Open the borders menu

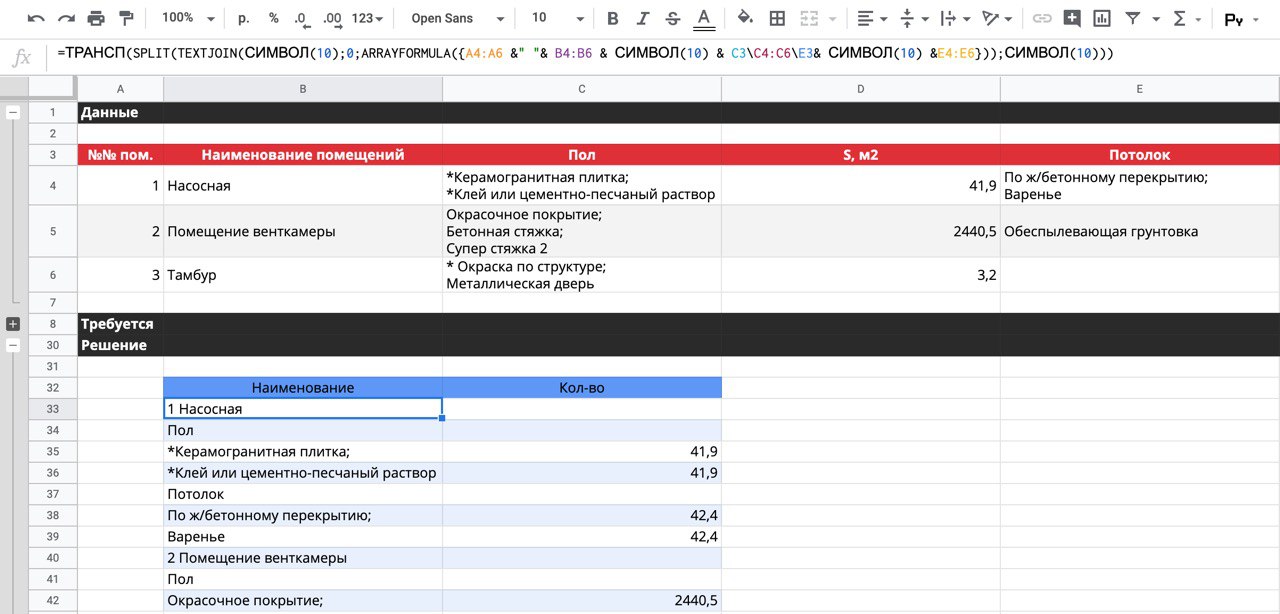pos(777,18)
